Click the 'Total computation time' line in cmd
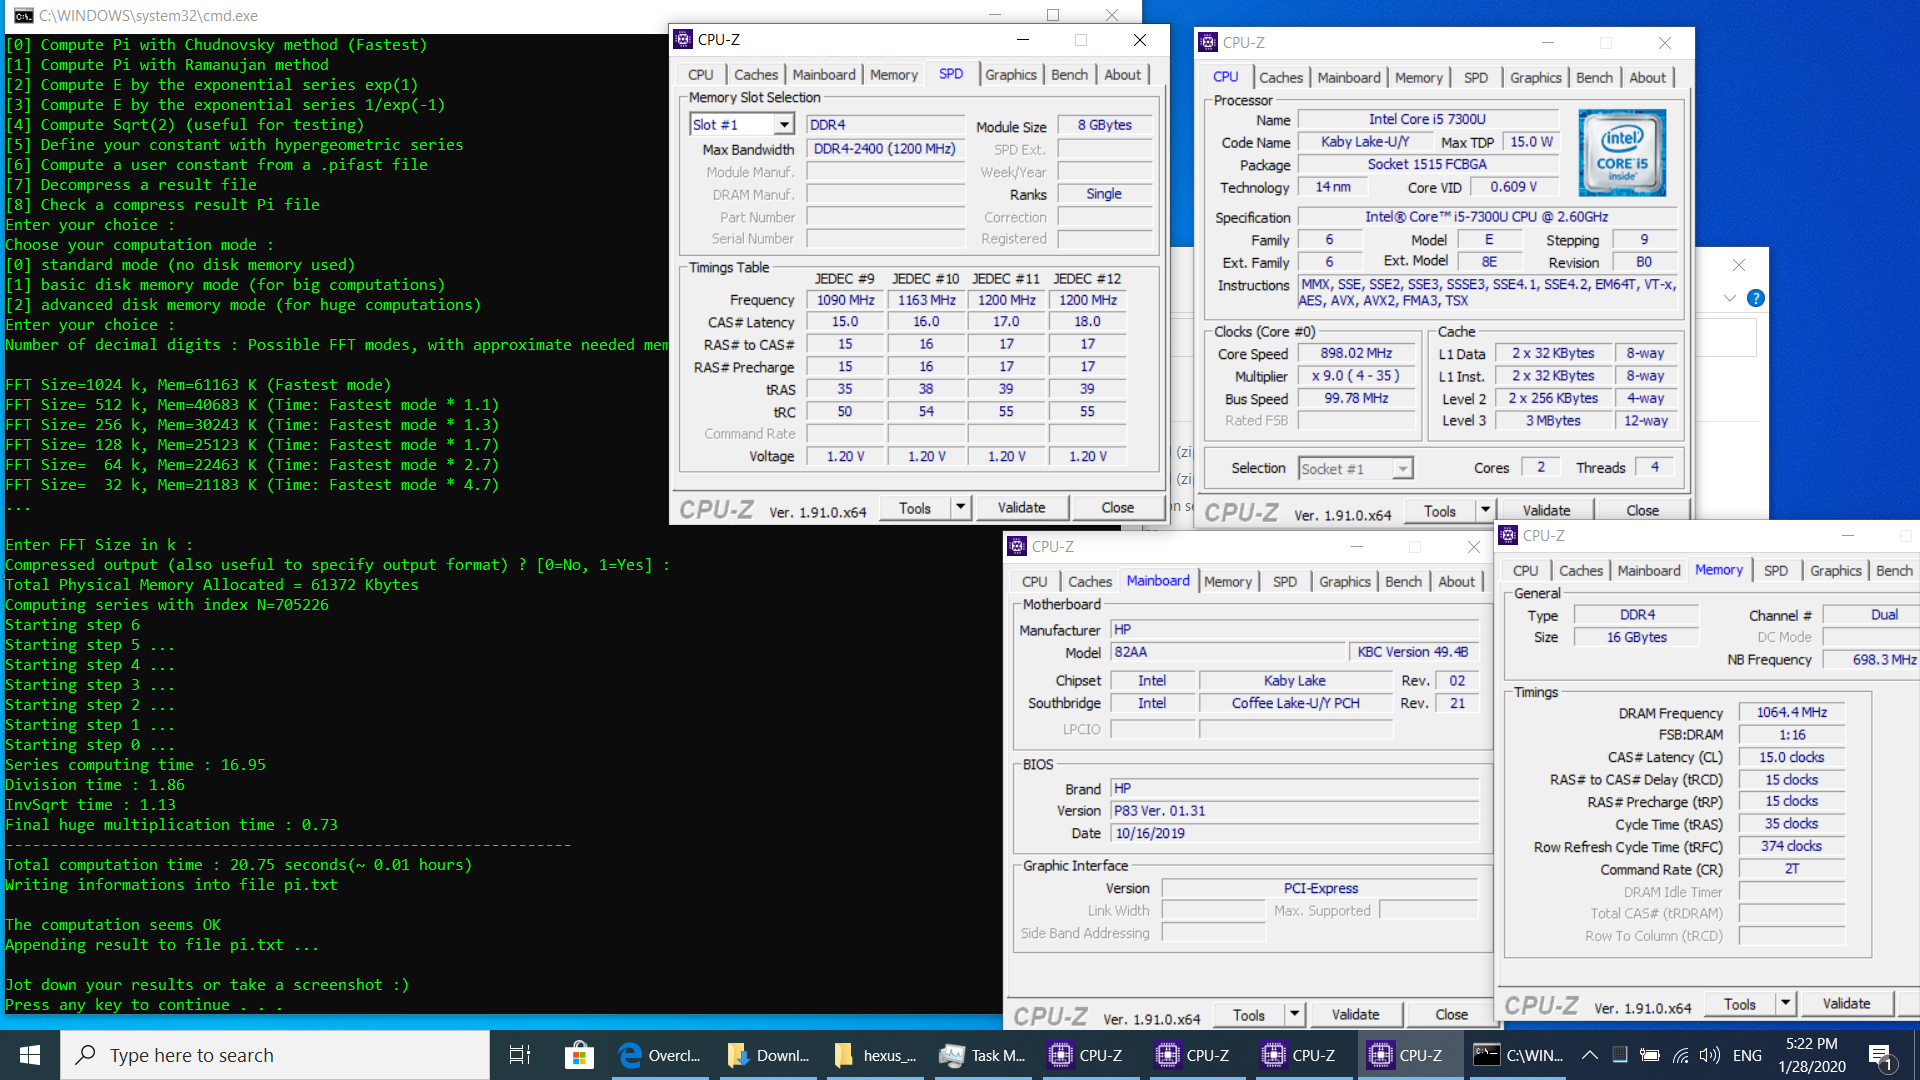 pyautogui.click(x=238, y=865)
